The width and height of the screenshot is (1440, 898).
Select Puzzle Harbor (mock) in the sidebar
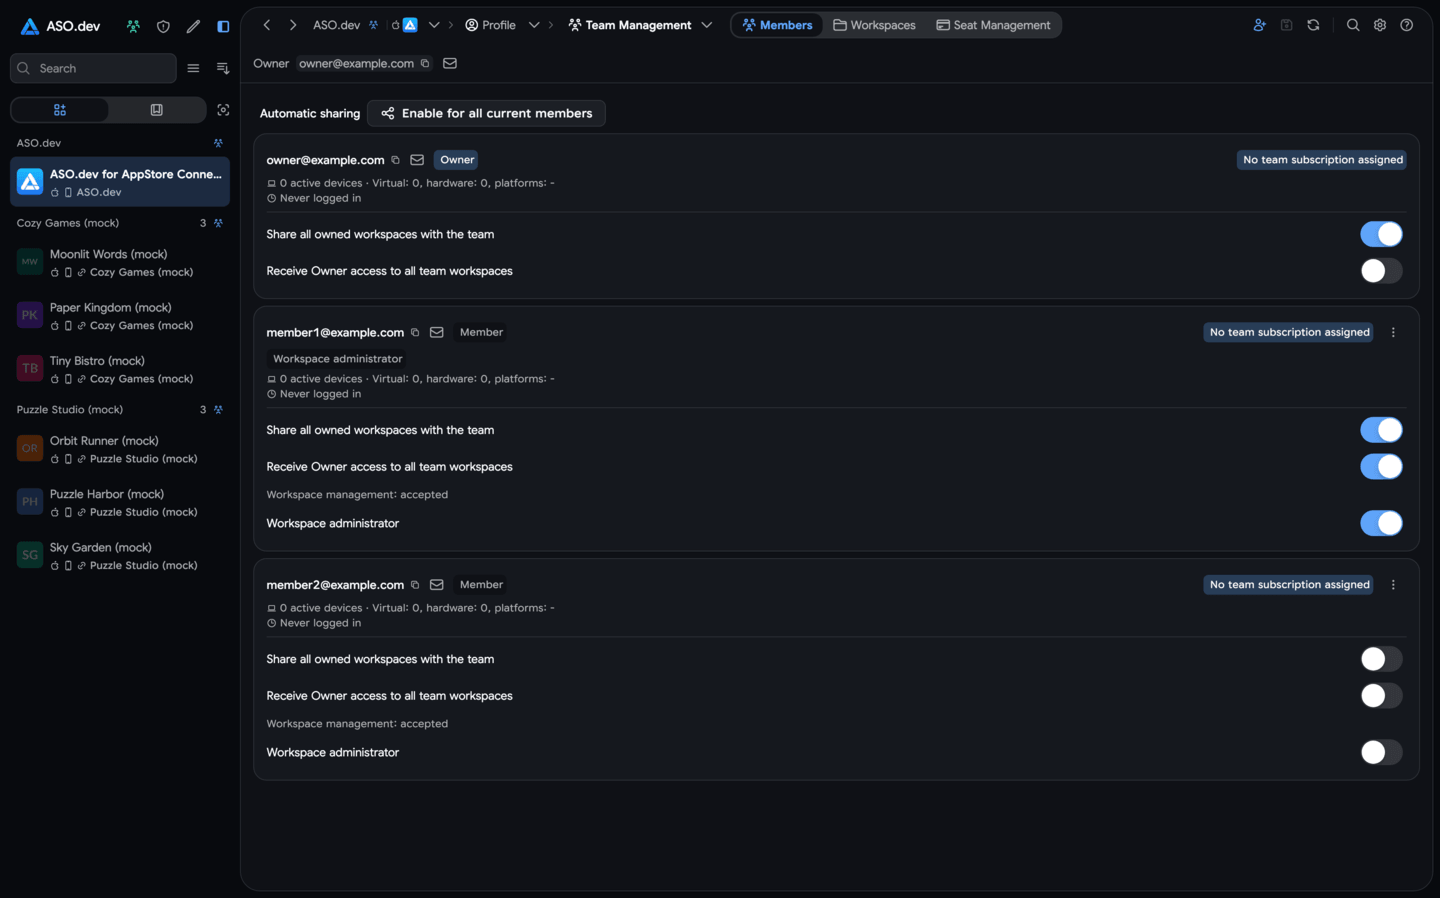(120, 502)
